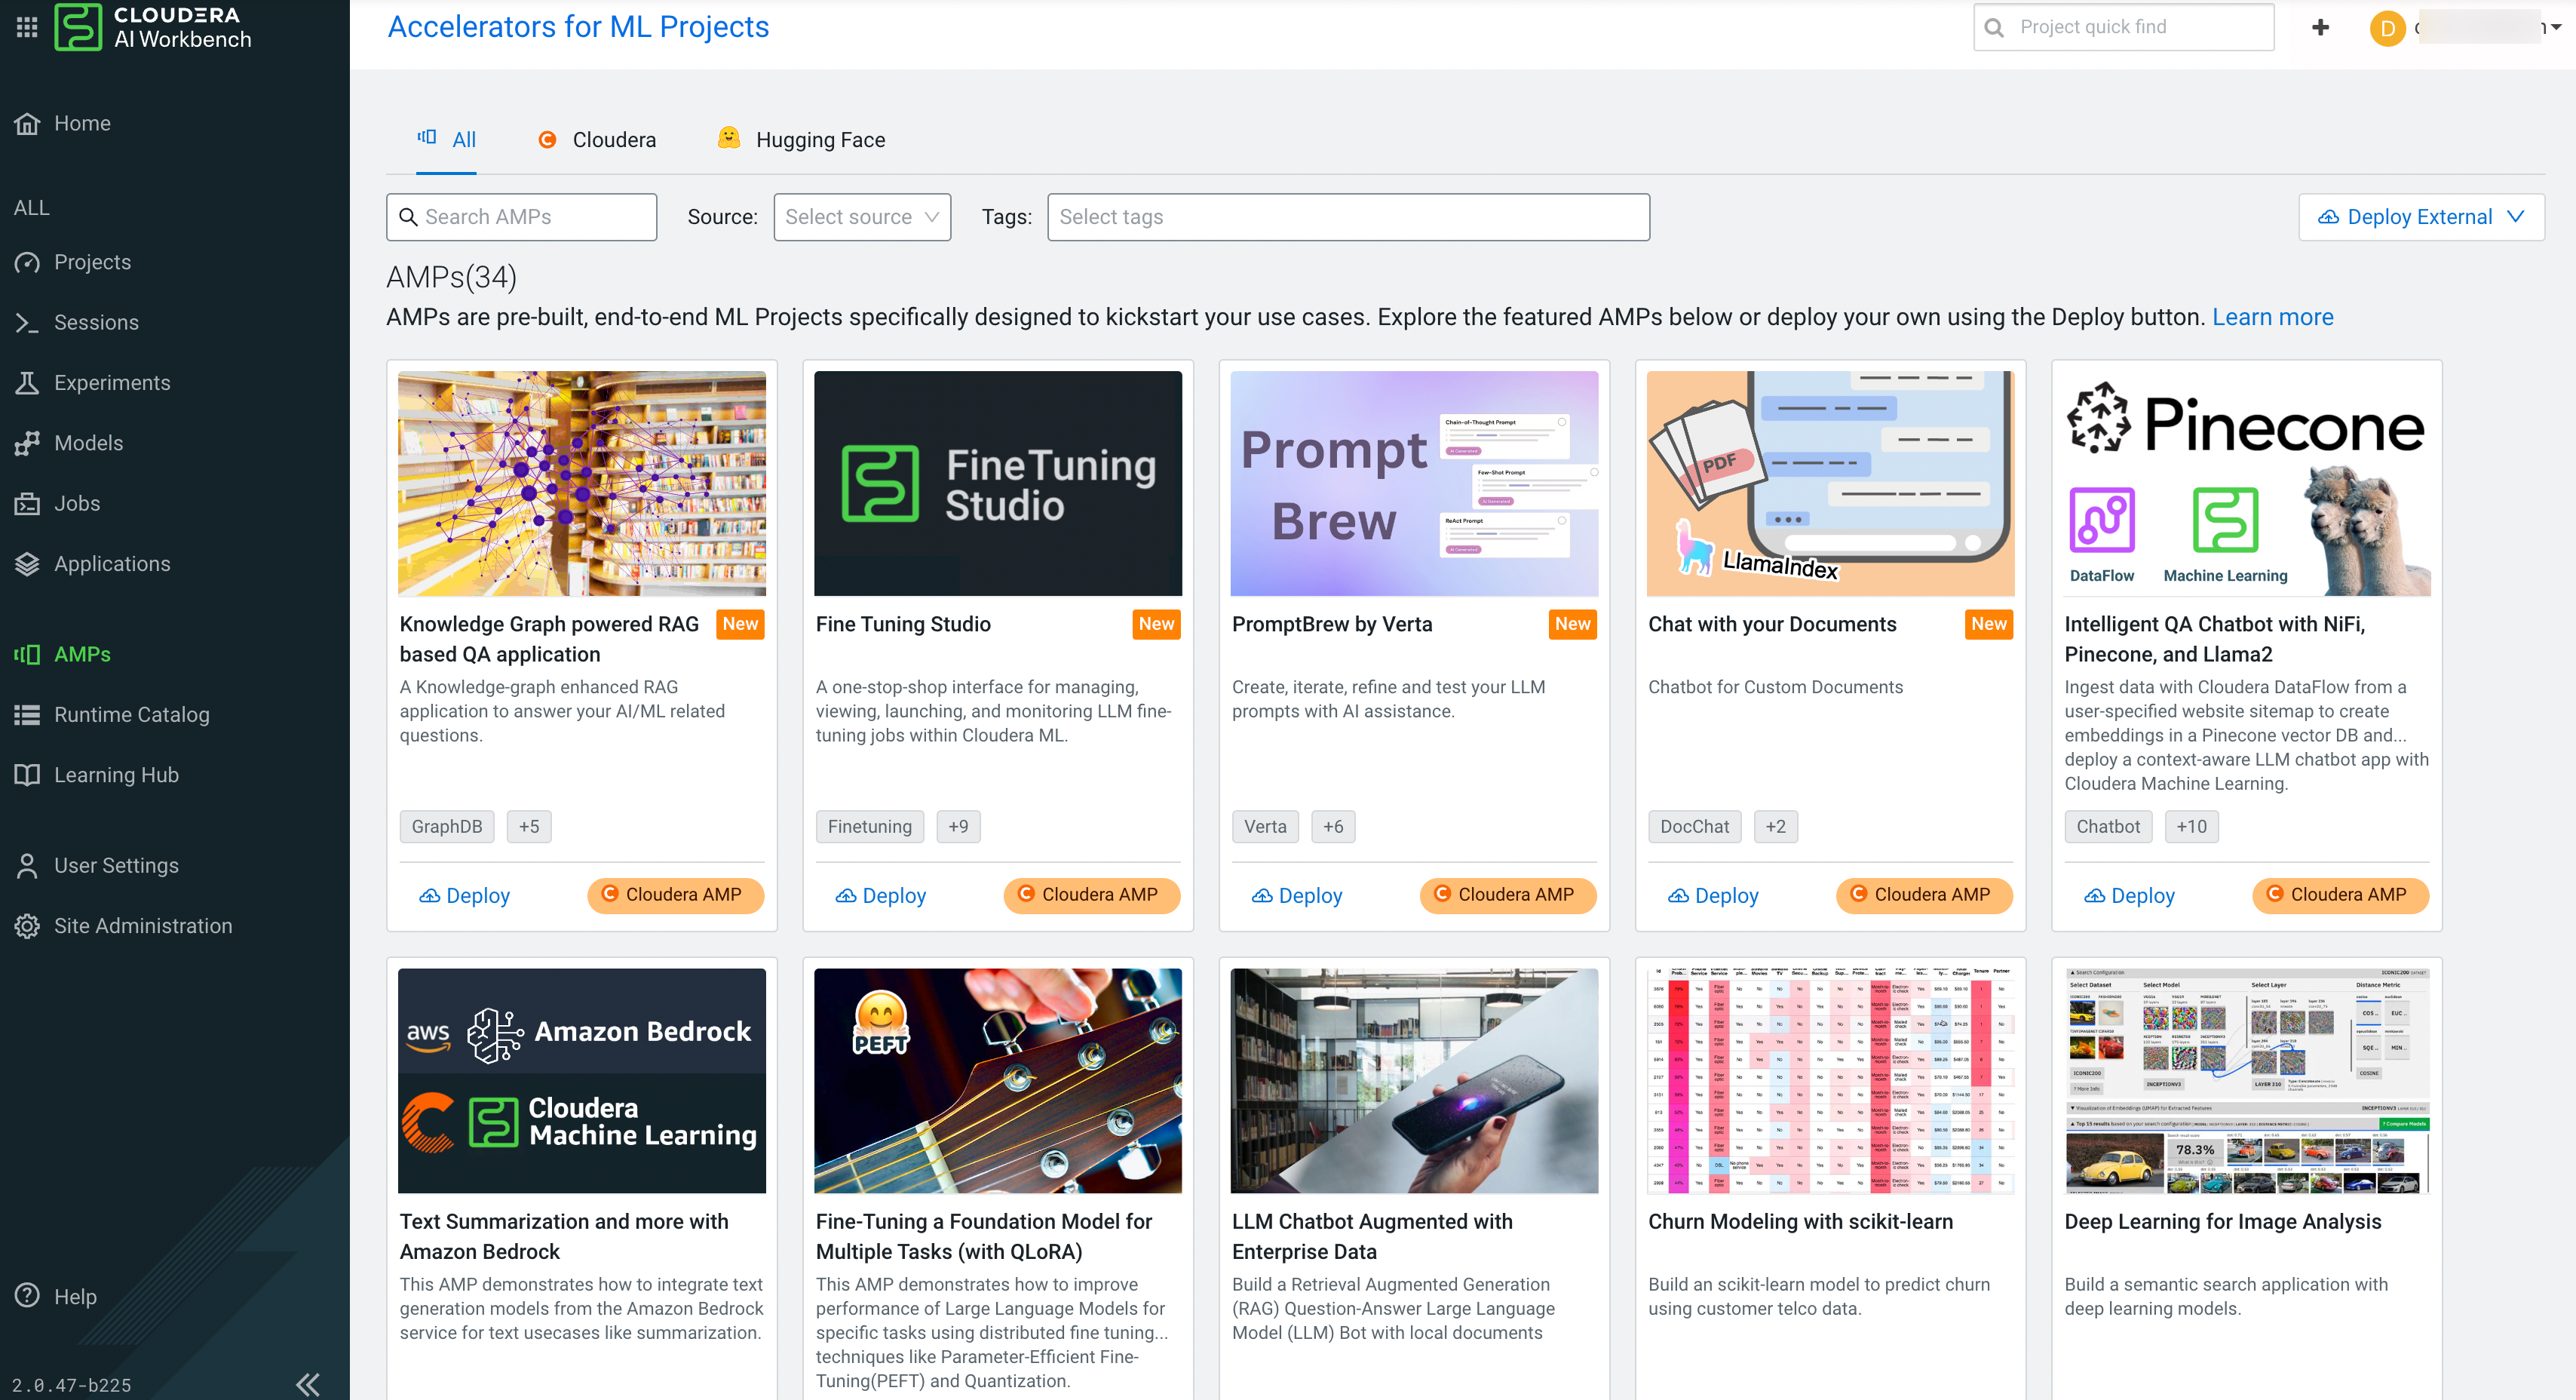
Task: Open the PromptBrew thumbnail image
Action: 1413,484
